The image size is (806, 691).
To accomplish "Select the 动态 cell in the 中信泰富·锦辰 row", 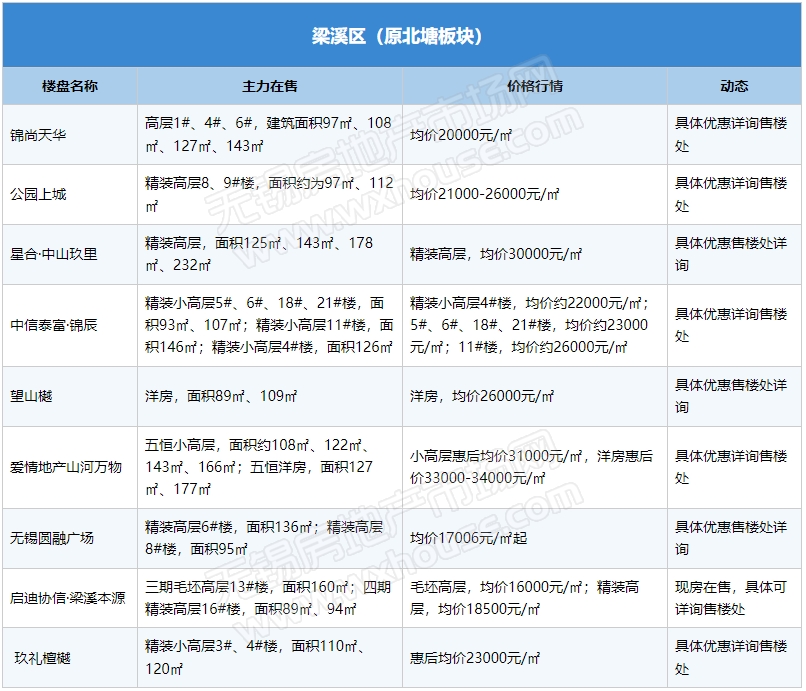I will click(x=734, y=325).
